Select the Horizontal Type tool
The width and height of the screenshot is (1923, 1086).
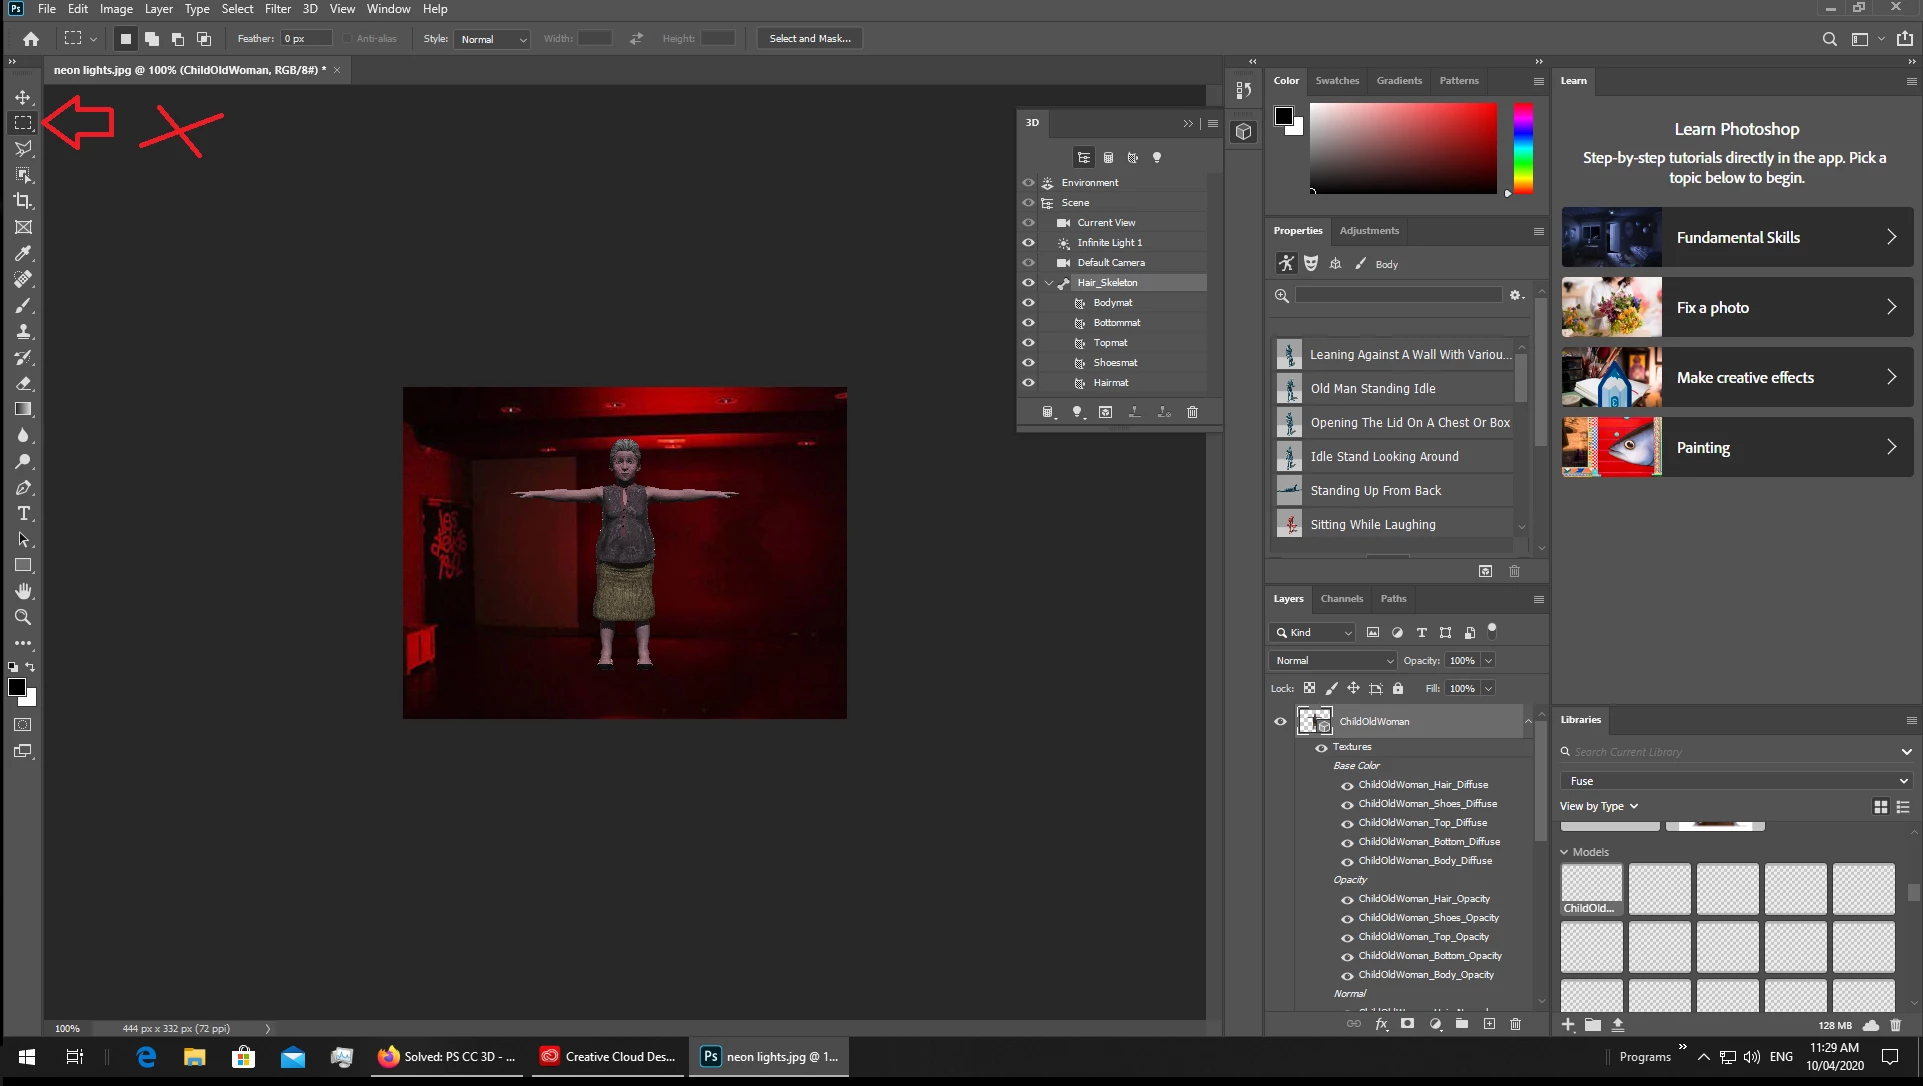click(x=23, y=514)
